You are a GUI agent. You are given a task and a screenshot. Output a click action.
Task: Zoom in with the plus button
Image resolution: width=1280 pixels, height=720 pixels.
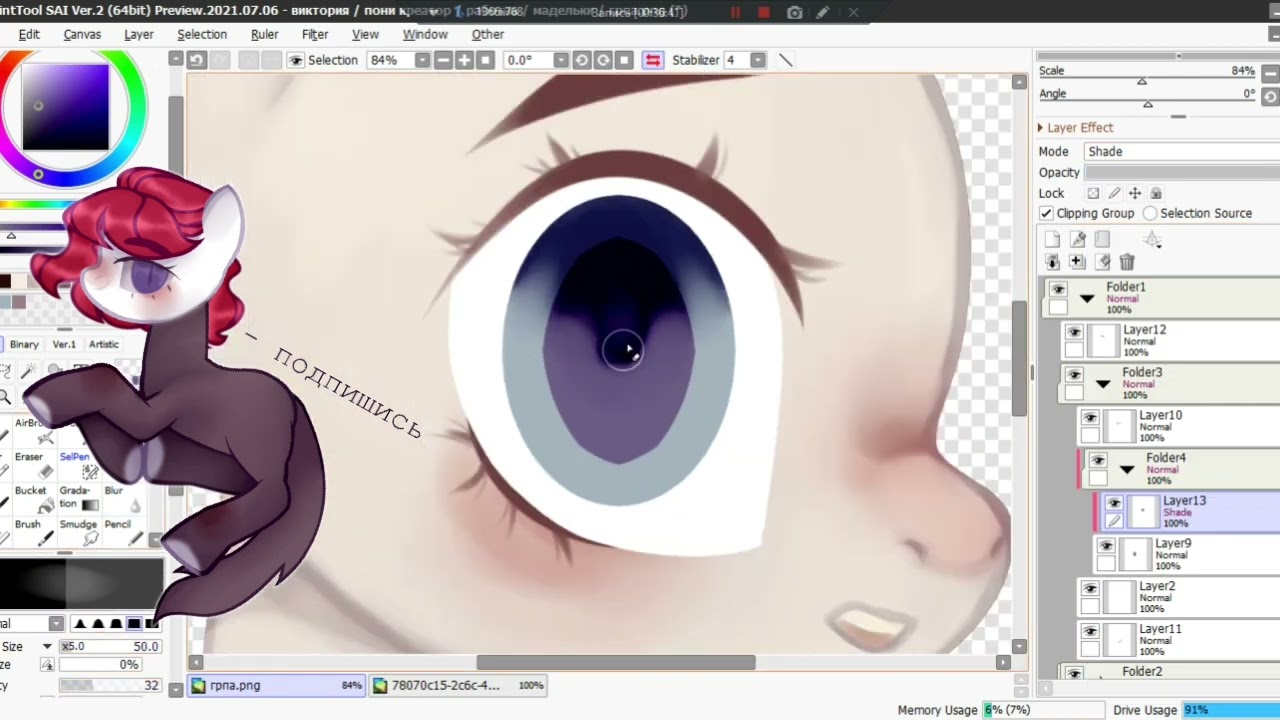(x=465, y=60)
